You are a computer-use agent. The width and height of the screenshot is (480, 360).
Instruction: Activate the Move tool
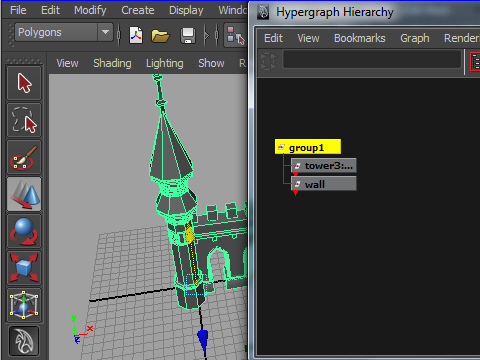[x=24, y=194]
